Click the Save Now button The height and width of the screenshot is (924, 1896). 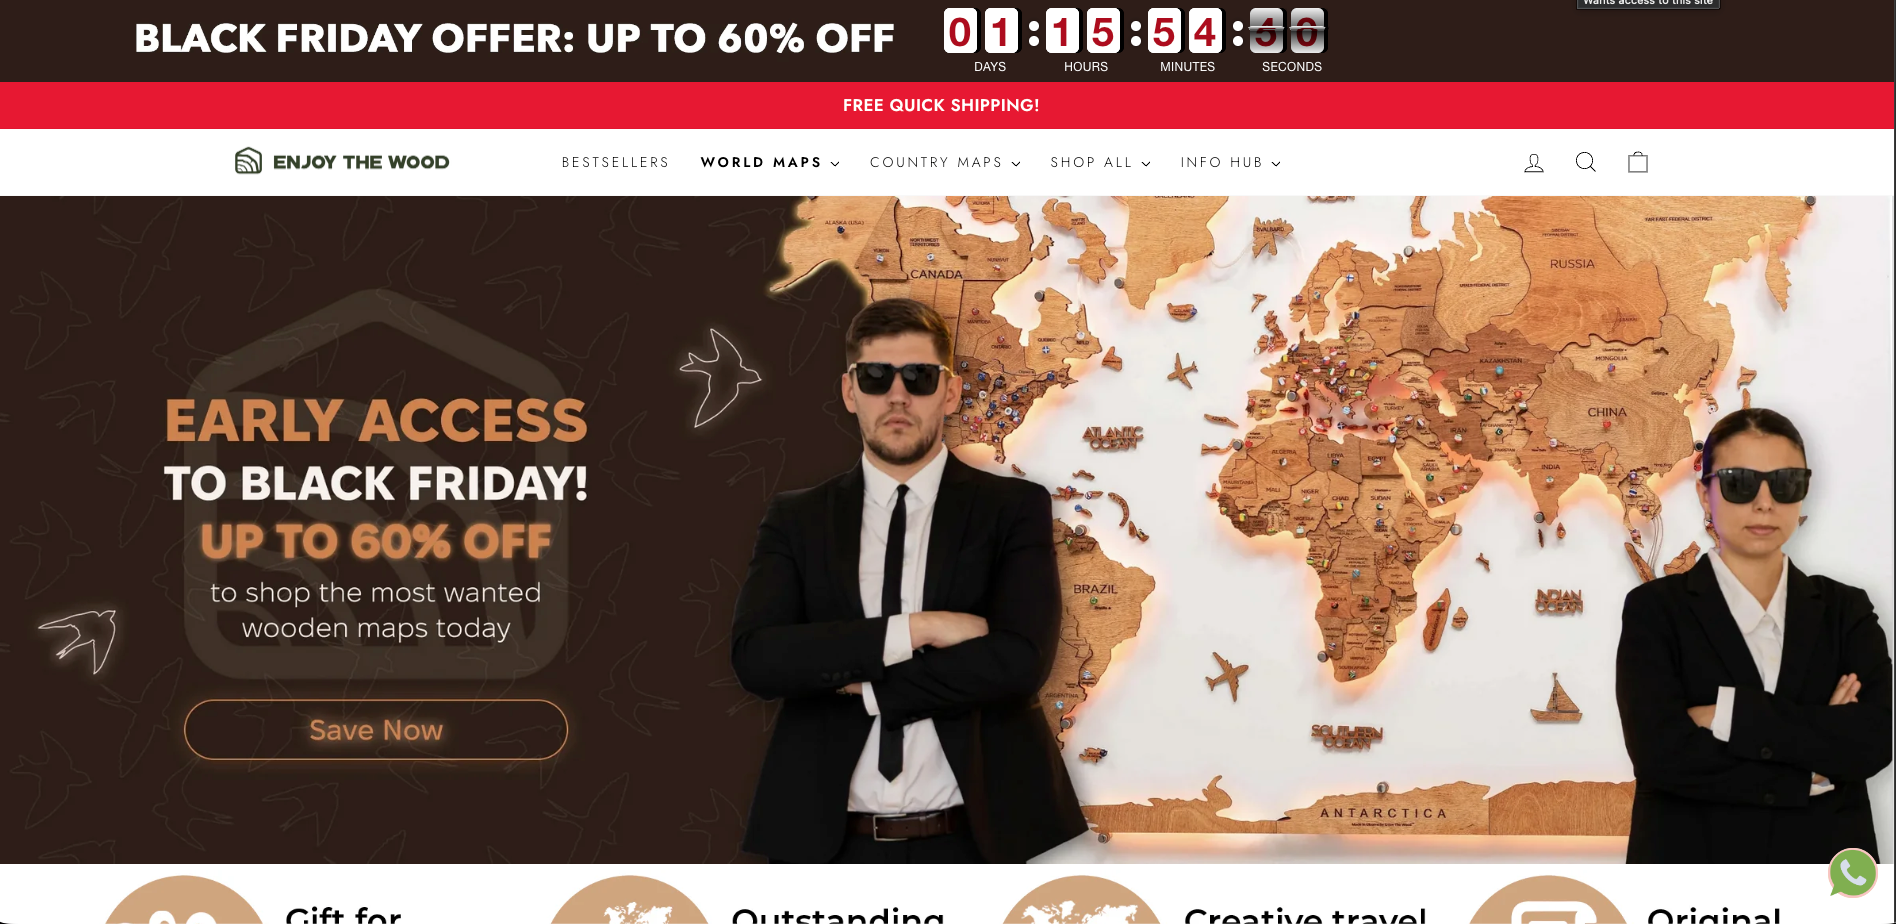click(376, 730)
